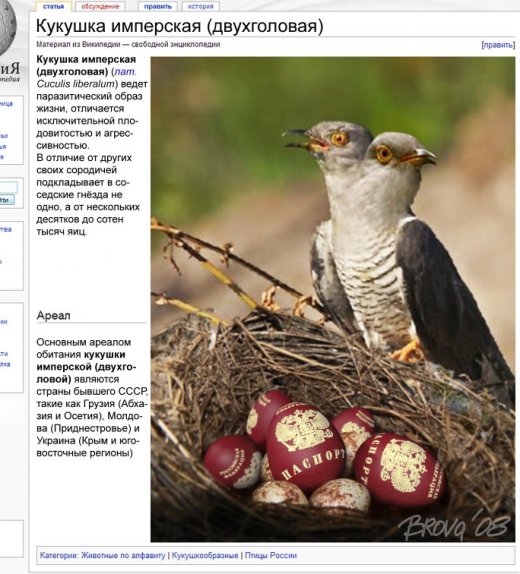Click the [править] section edit link
This screenshot has height=574, width=520.
[498, 45]
